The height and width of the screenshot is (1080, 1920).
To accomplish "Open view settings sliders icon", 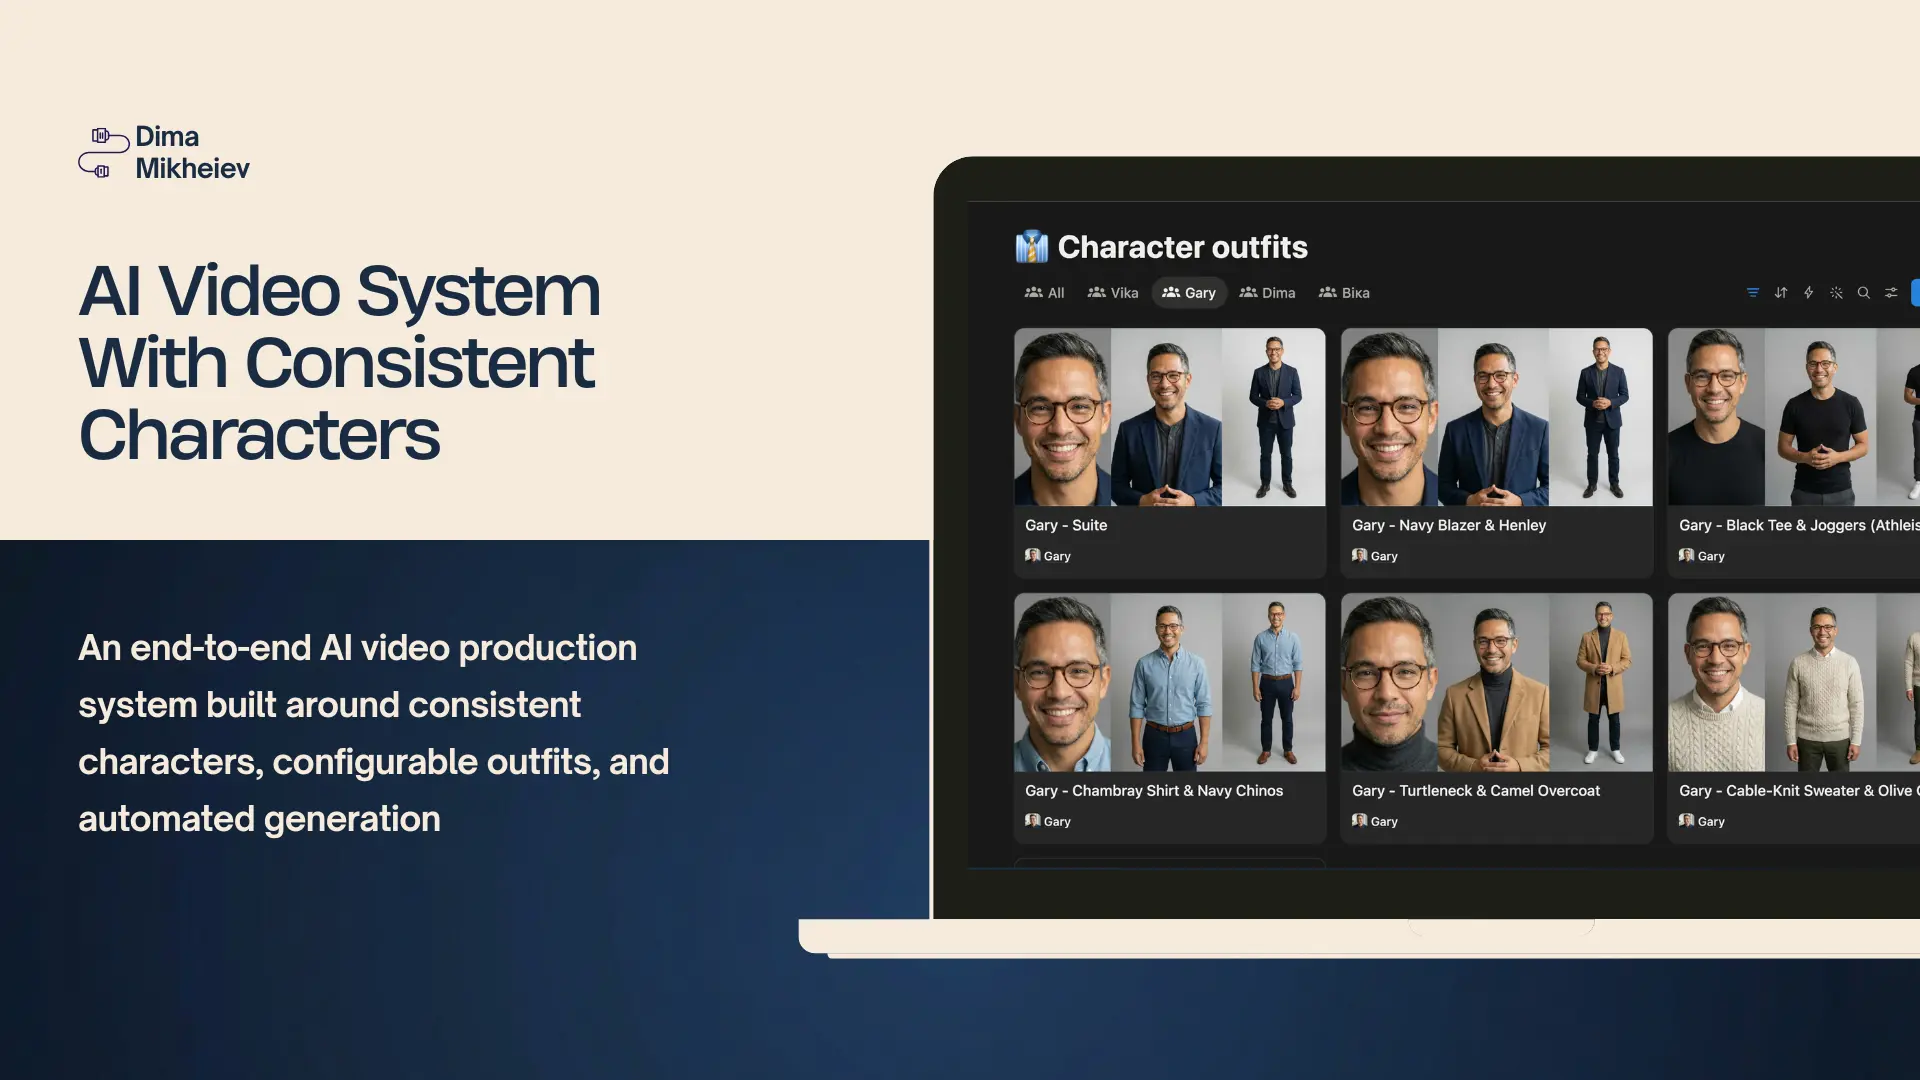I will [1891, 293].
